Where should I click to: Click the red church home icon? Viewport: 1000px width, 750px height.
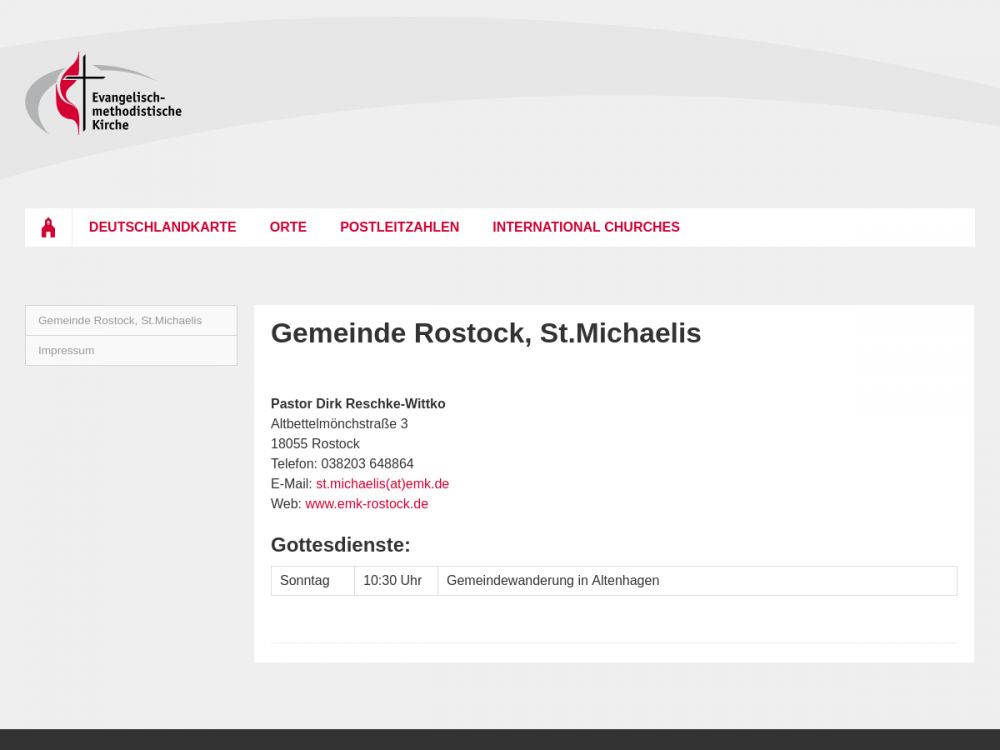point(48,228)
